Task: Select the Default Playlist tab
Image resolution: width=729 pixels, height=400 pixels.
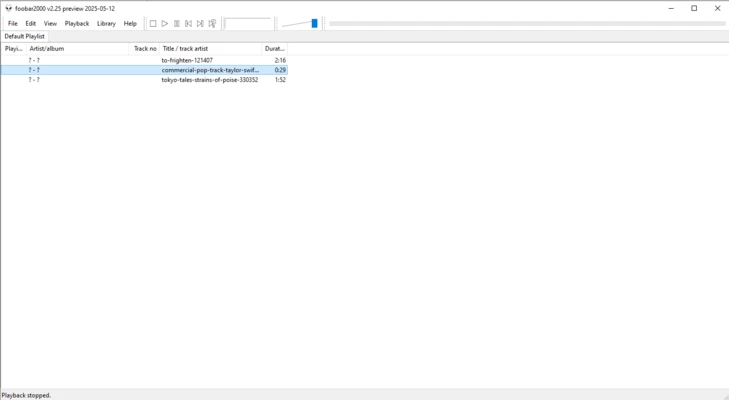Action: click(x=25, y=36)
